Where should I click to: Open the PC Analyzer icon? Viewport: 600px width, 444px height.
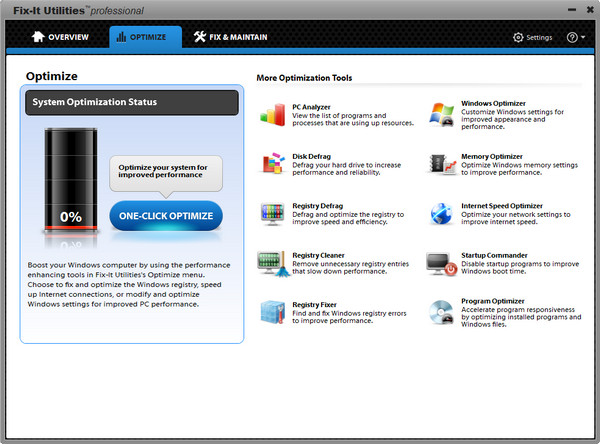273,114
